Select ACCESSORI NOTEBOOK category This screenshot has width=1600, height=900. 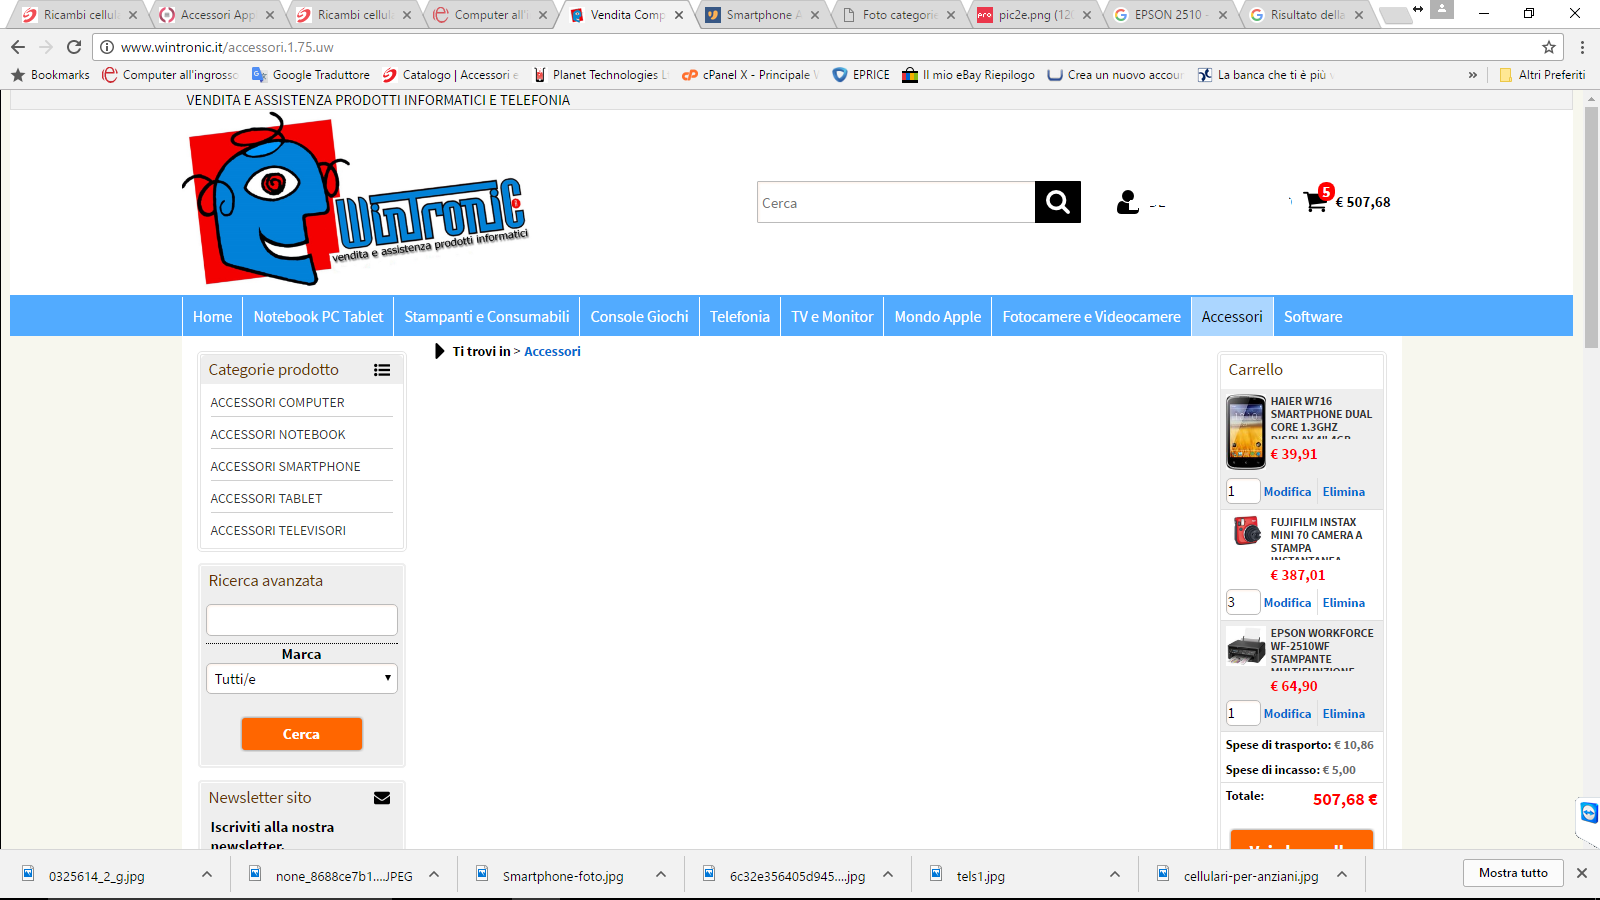click(278, 434)
